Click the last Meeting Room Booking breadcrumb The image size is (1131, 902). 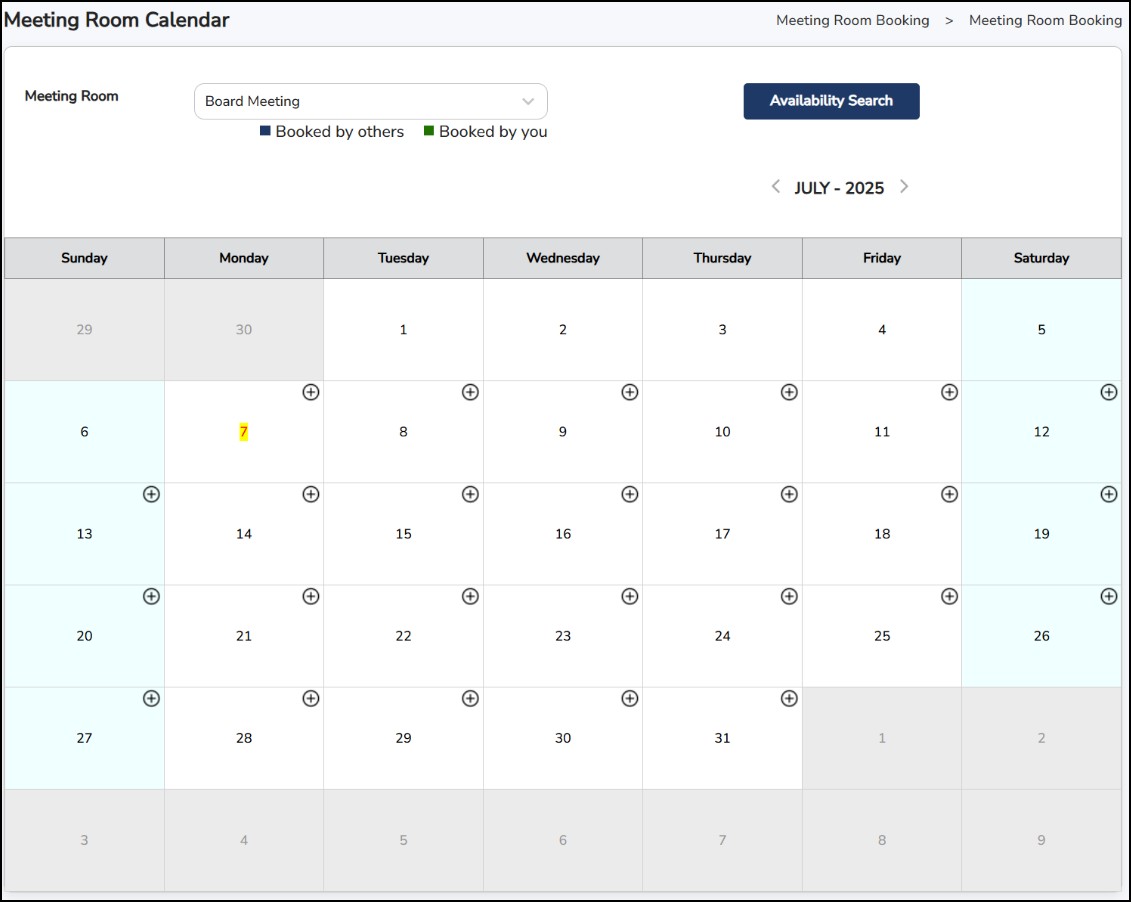pos(1045,20)
